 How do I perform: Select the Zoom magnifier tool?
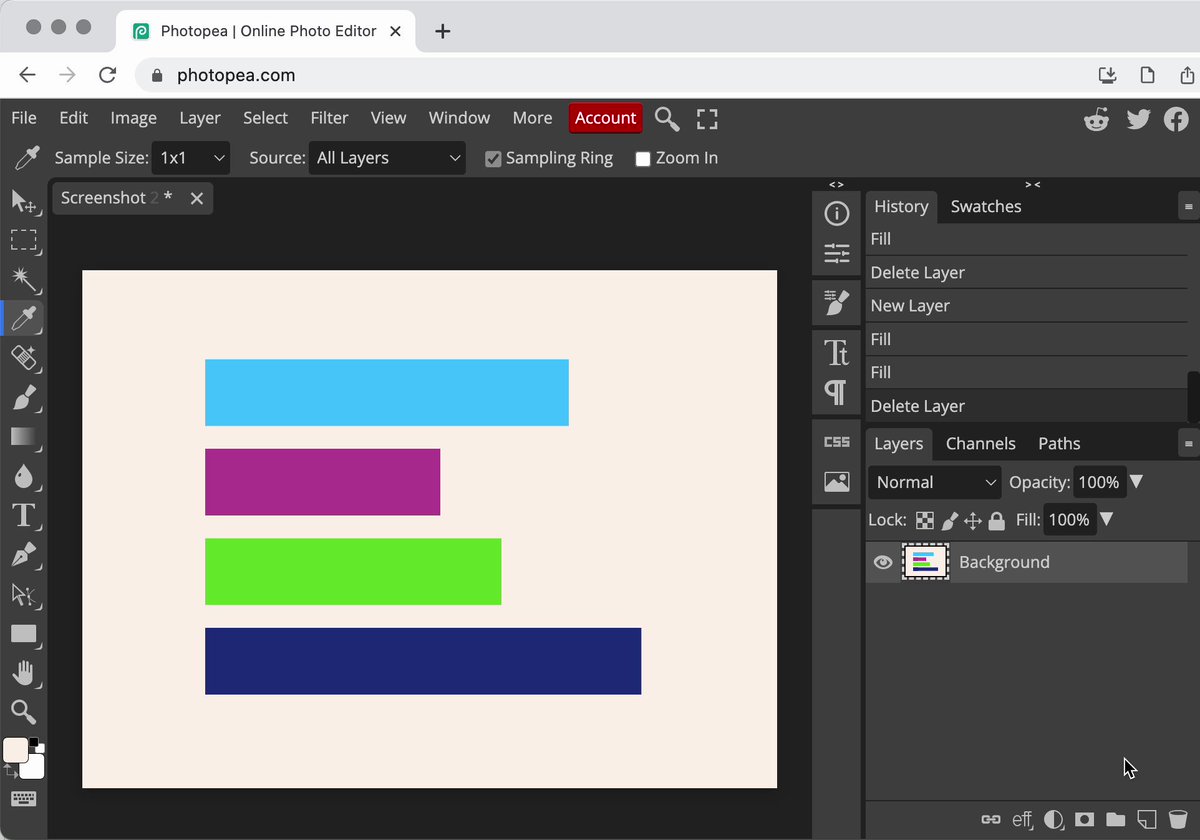23,712
